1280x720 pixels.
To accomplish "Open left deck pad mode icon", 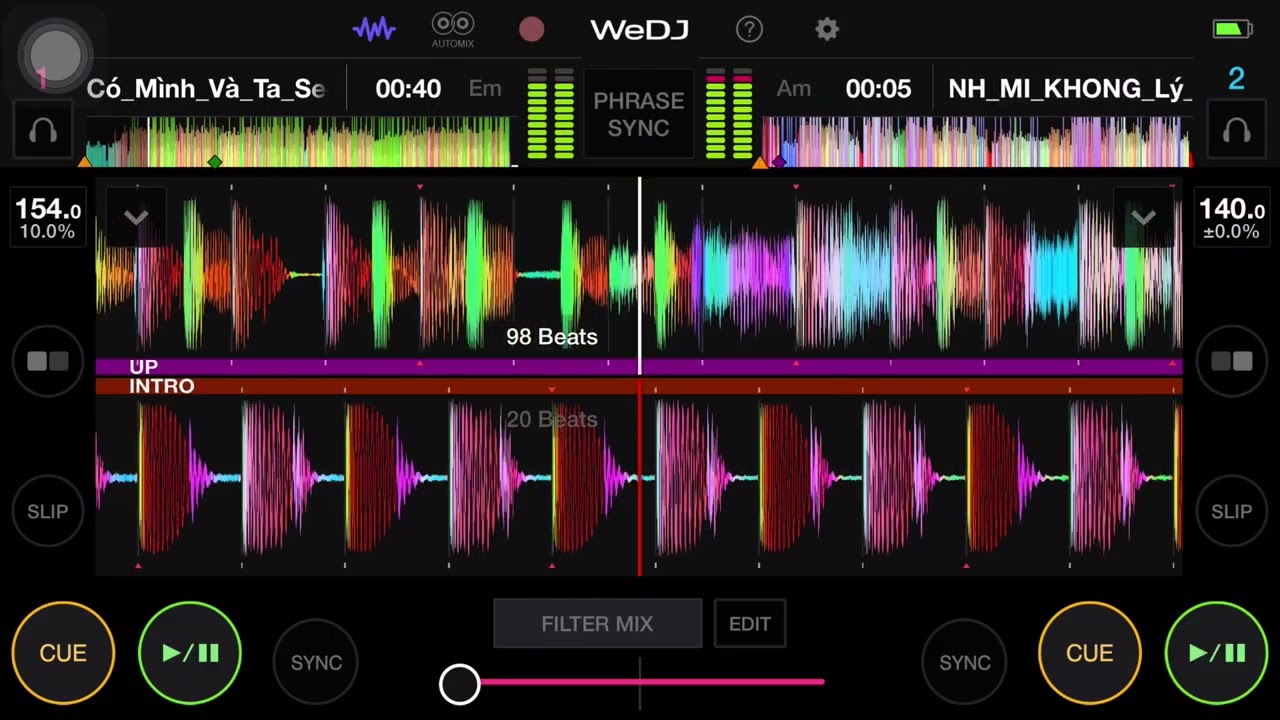I will [48, 361].
